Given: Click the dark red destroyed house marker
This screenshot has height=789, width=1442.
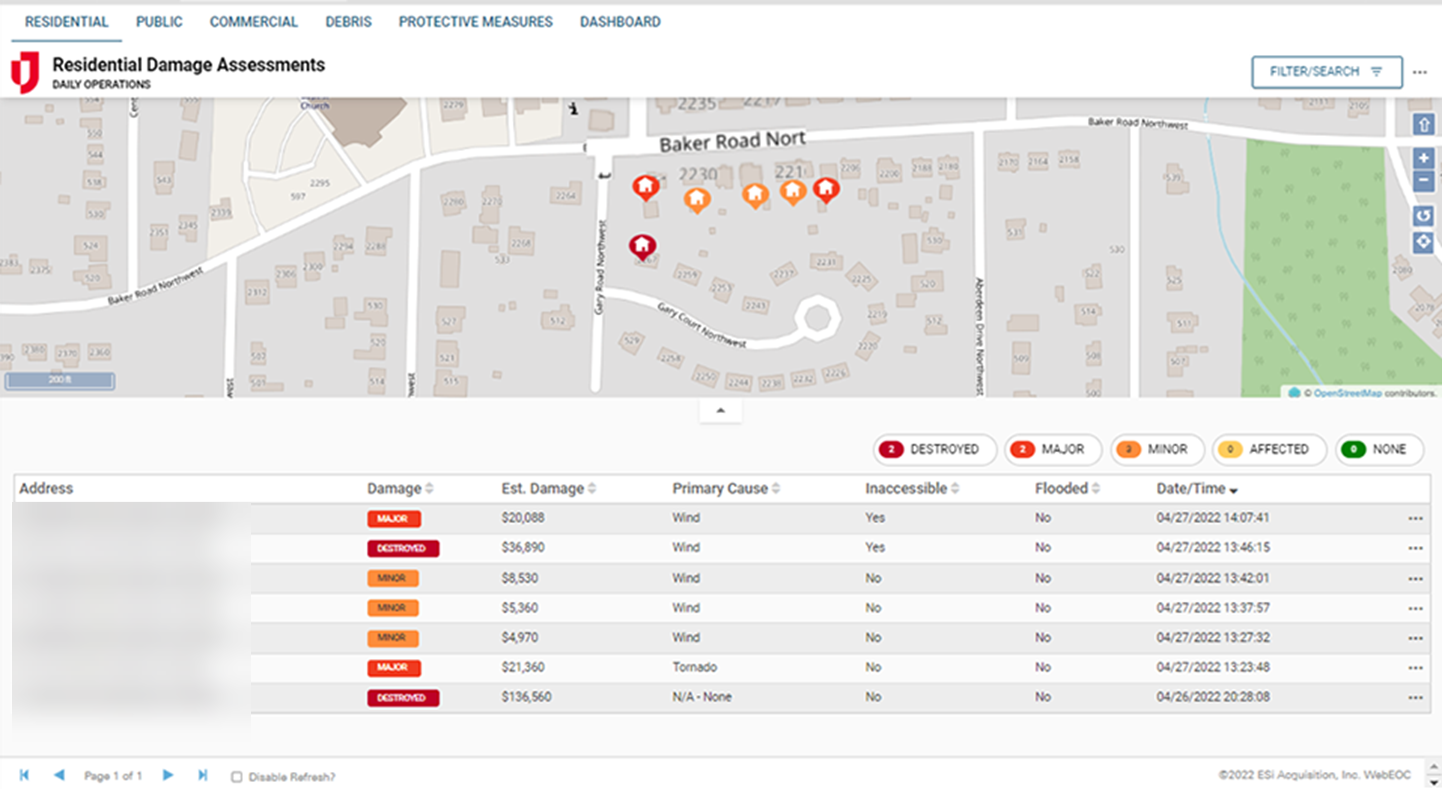Looking at the screenshot, I should (642, 246).
